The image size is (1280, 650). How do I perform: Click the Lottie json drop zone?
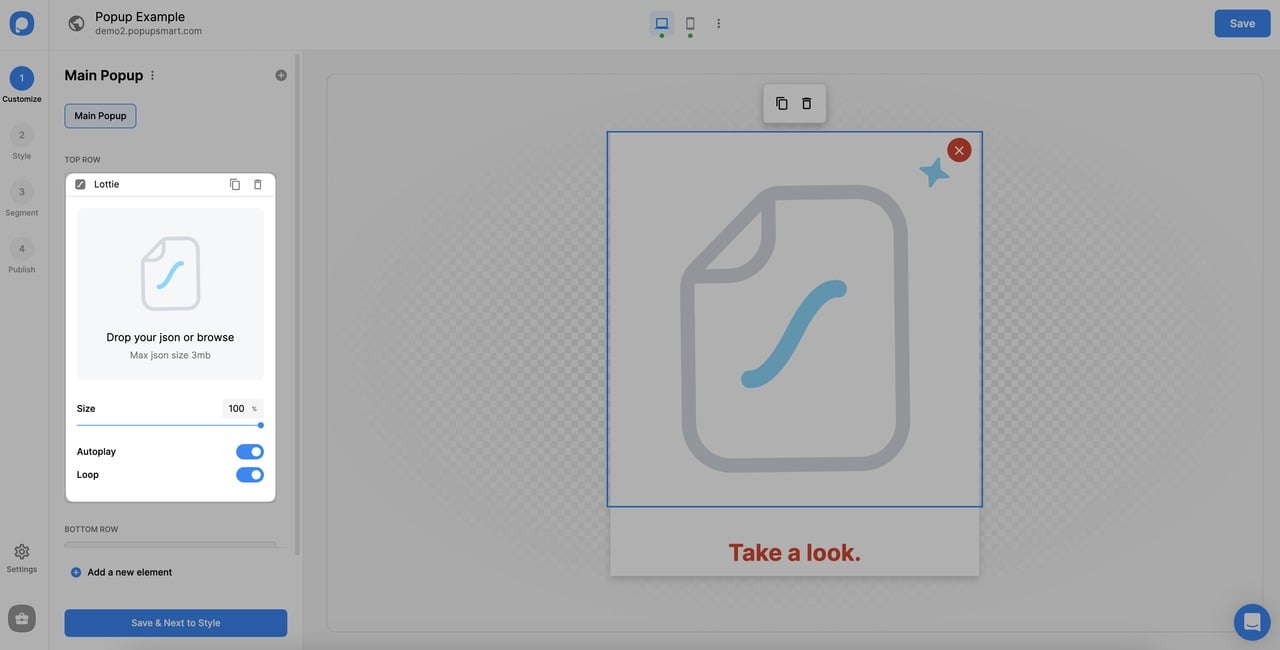tap(170, 294)
